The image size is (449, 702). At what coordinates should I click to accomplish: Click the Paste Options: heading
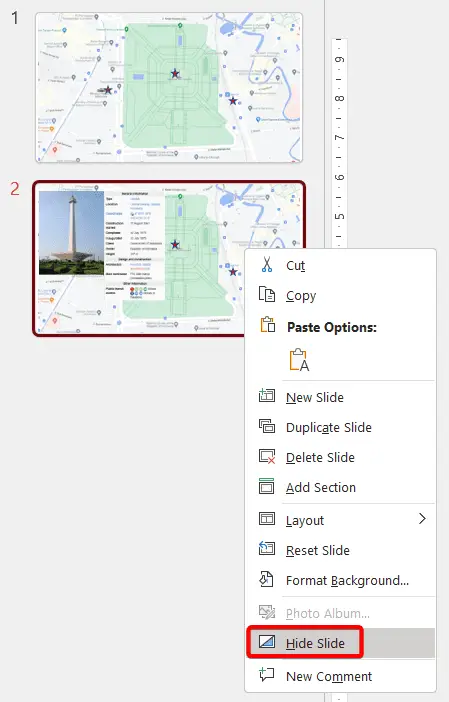tap(332, 327)
